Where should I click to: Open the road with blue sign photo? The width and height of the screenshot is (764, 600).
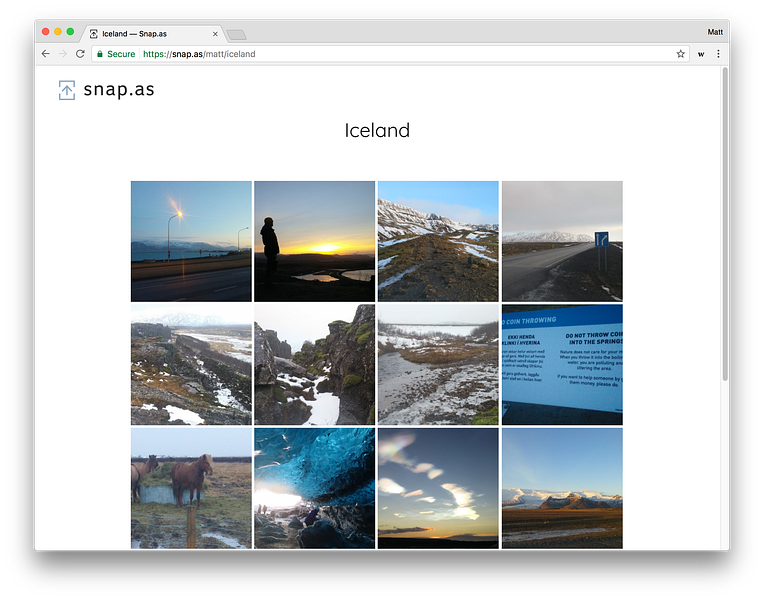pyautogui.click(x=562, y=241)
